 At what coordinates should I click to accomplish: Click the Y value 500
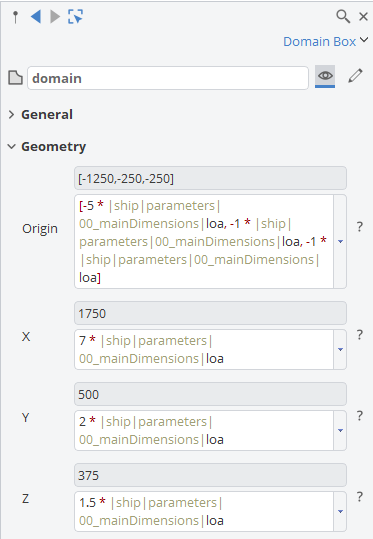tap(210, 394)
